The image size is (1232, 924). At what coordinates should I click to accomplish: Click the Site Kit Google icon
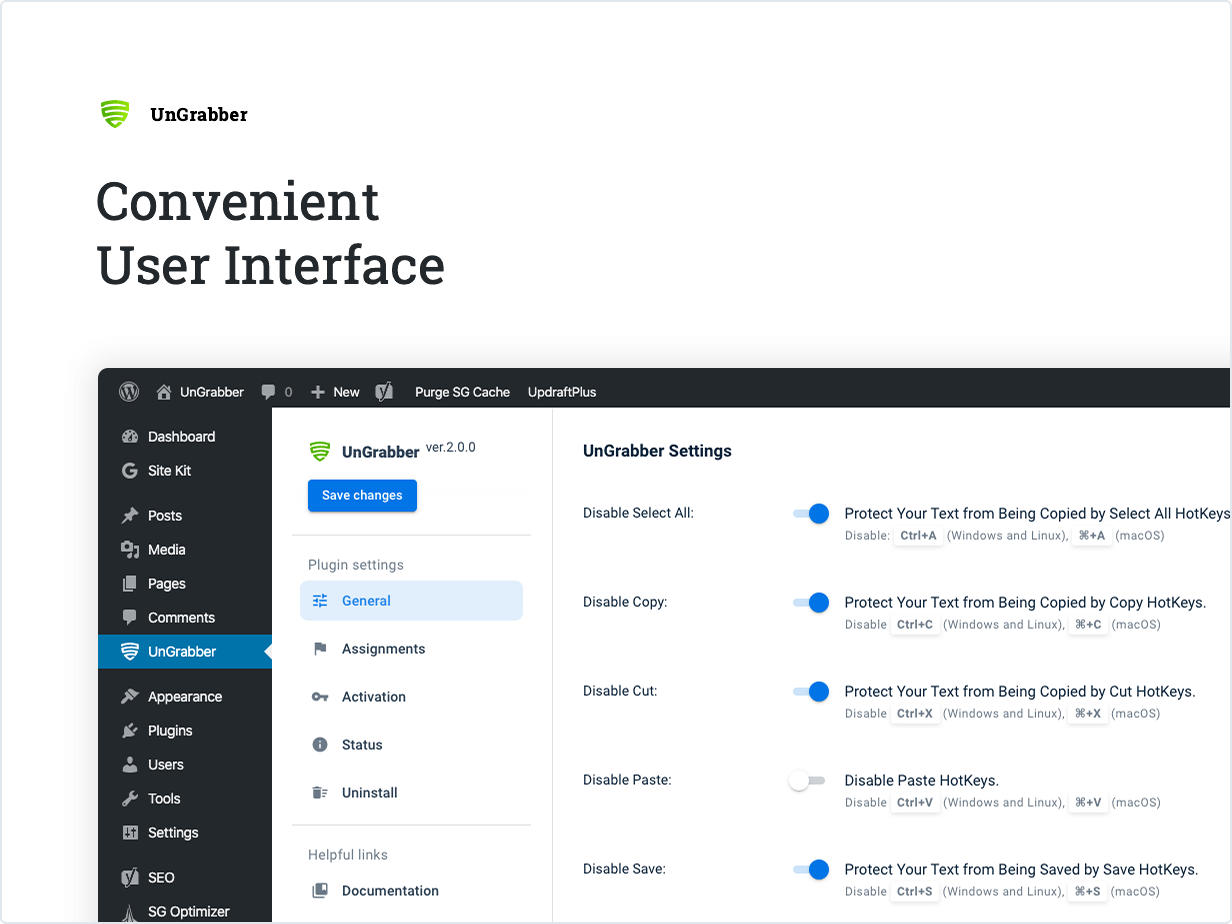129,471
